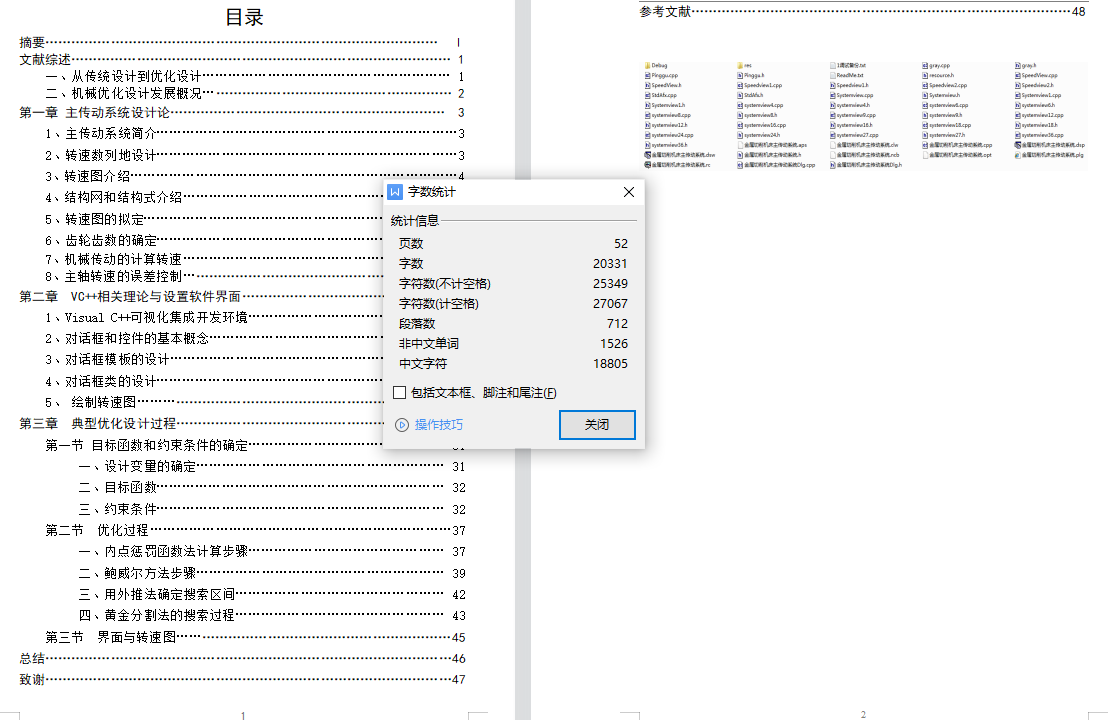The image size is (1109, 720).
Task: Click the 5、转速图的拟定 contents line
Action: [x=214, y=219]
